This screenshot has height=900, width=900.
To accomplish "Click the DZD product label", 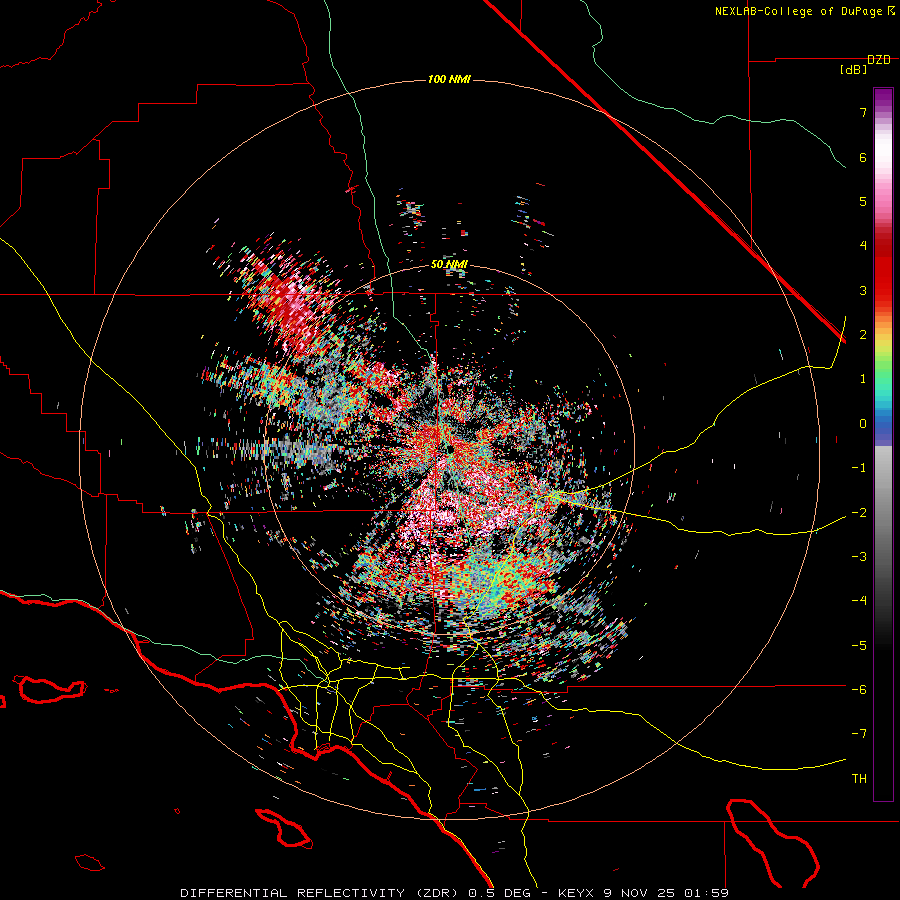I will (879, 60).
